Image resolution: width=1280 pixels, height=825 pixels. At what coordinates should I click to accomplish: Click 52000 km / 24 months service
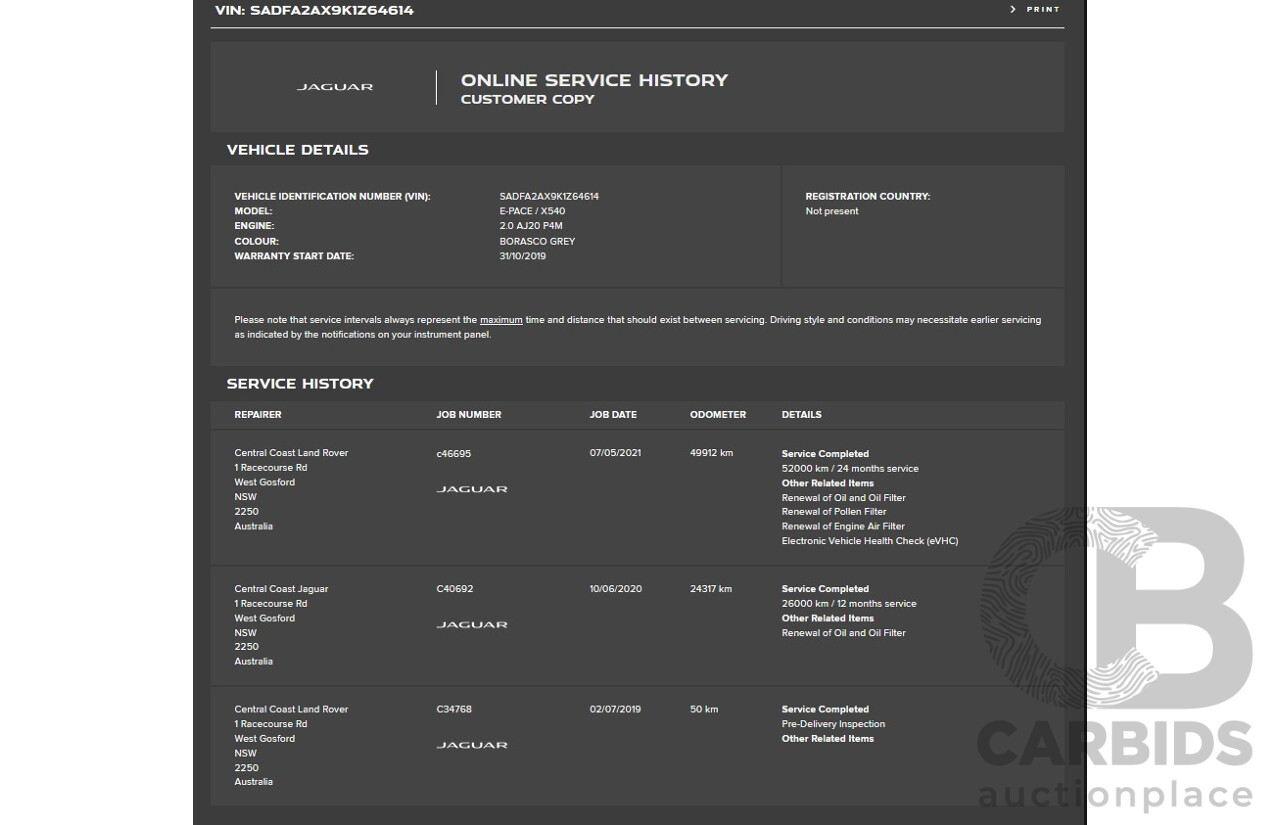[850, 469]
